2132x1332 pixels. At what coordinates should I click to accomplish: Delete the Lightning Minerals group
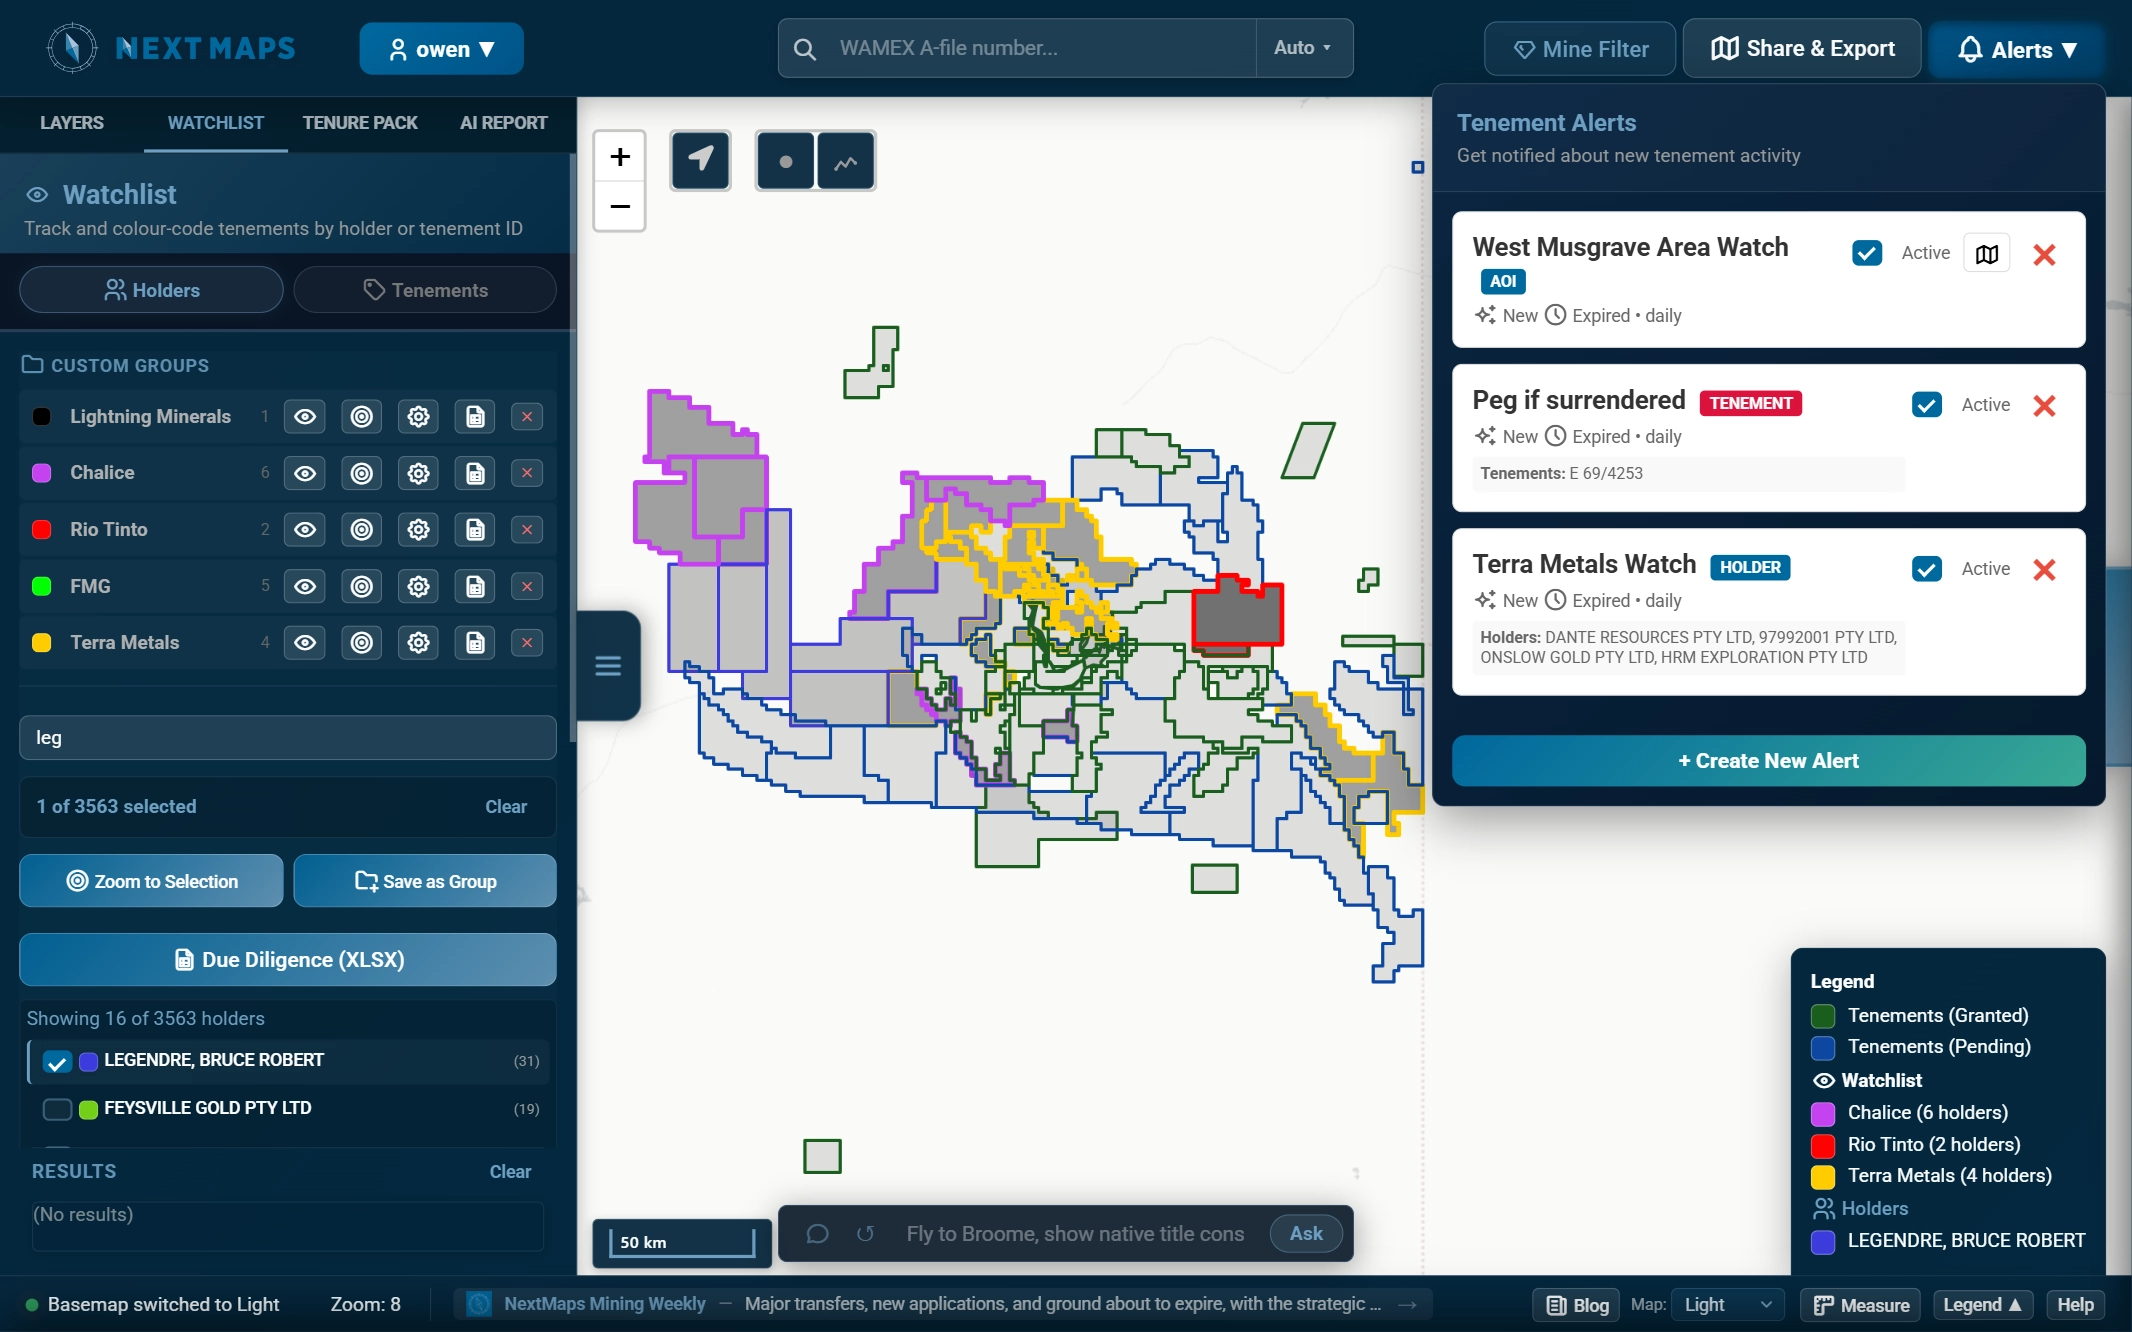pos(527,416)
